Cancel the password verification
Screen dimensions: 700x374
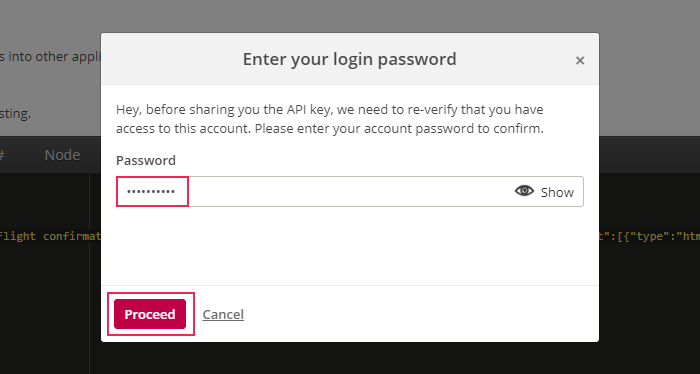(223, 314)
